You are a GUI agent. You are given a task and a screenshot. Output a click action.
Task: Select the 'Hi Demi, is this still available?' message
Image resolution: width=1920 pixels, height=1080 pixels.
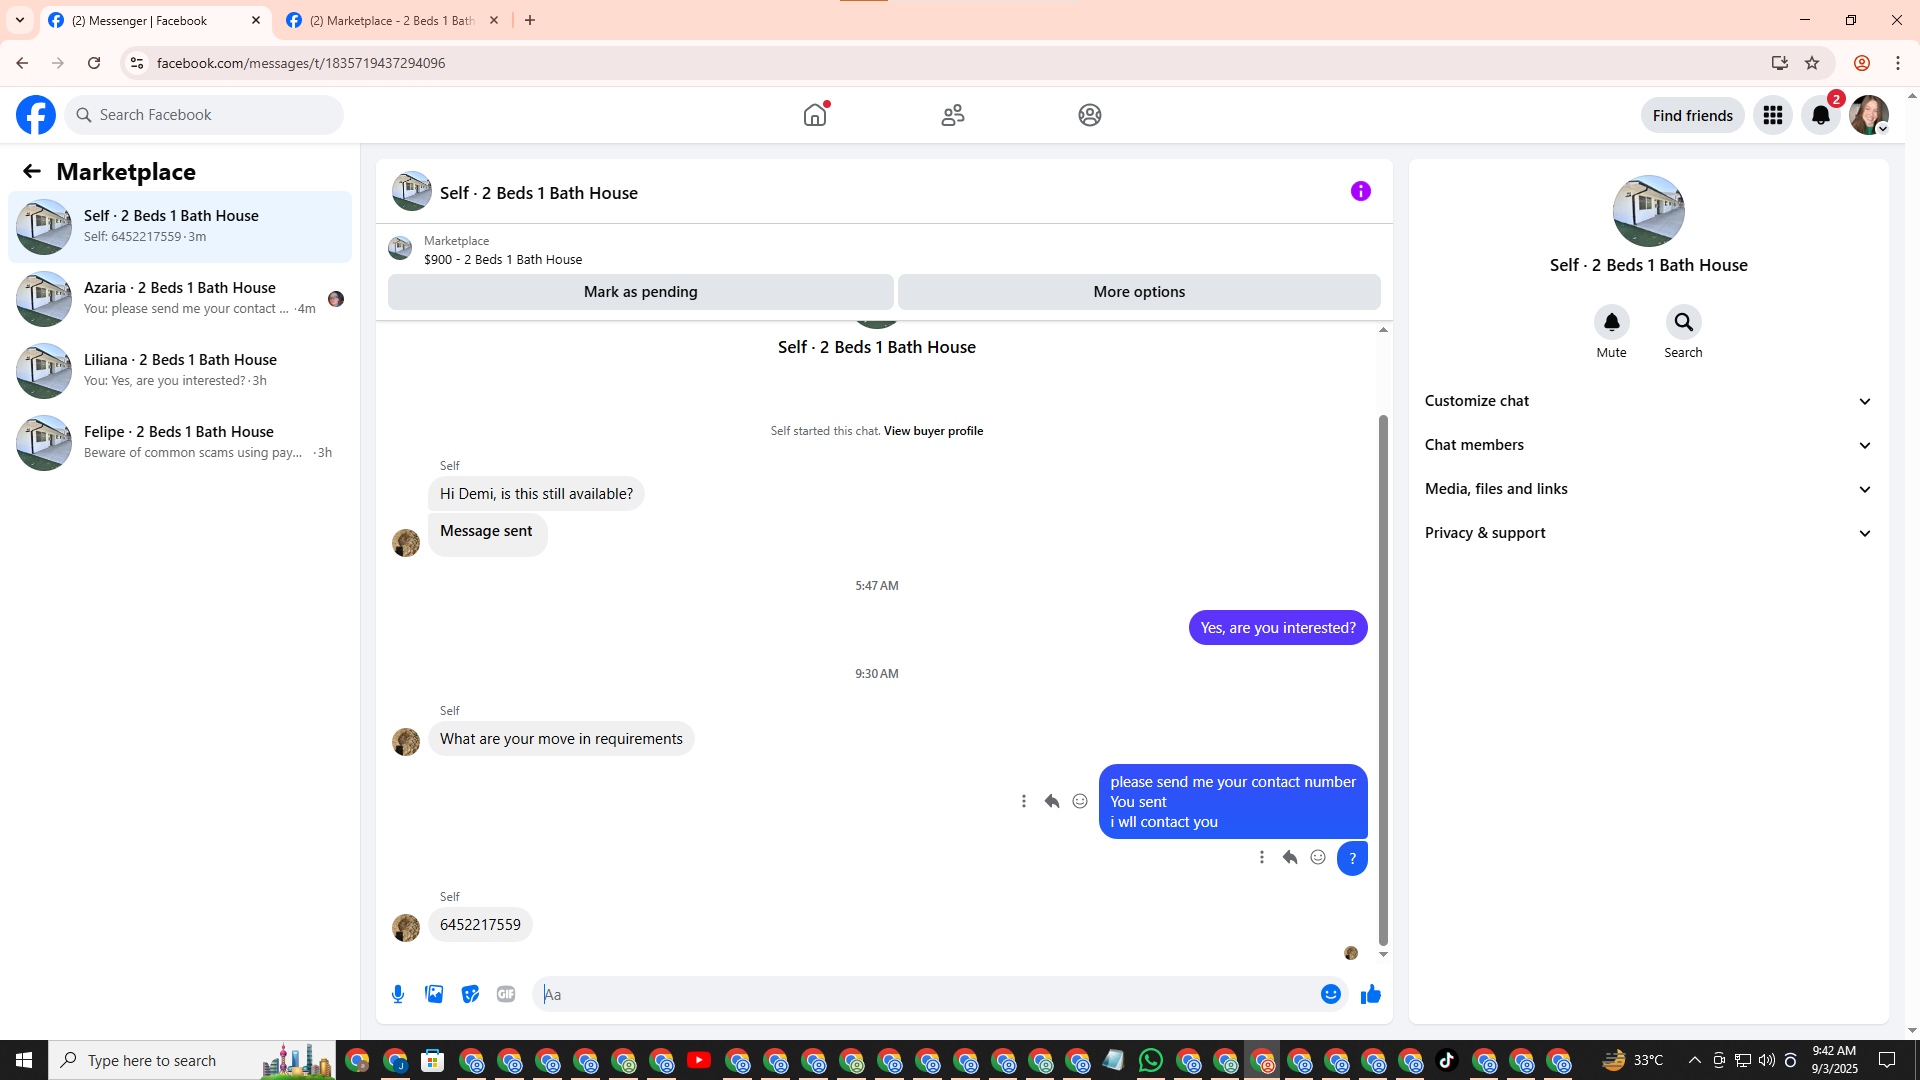pyautogui.click(x=536, y=494)
